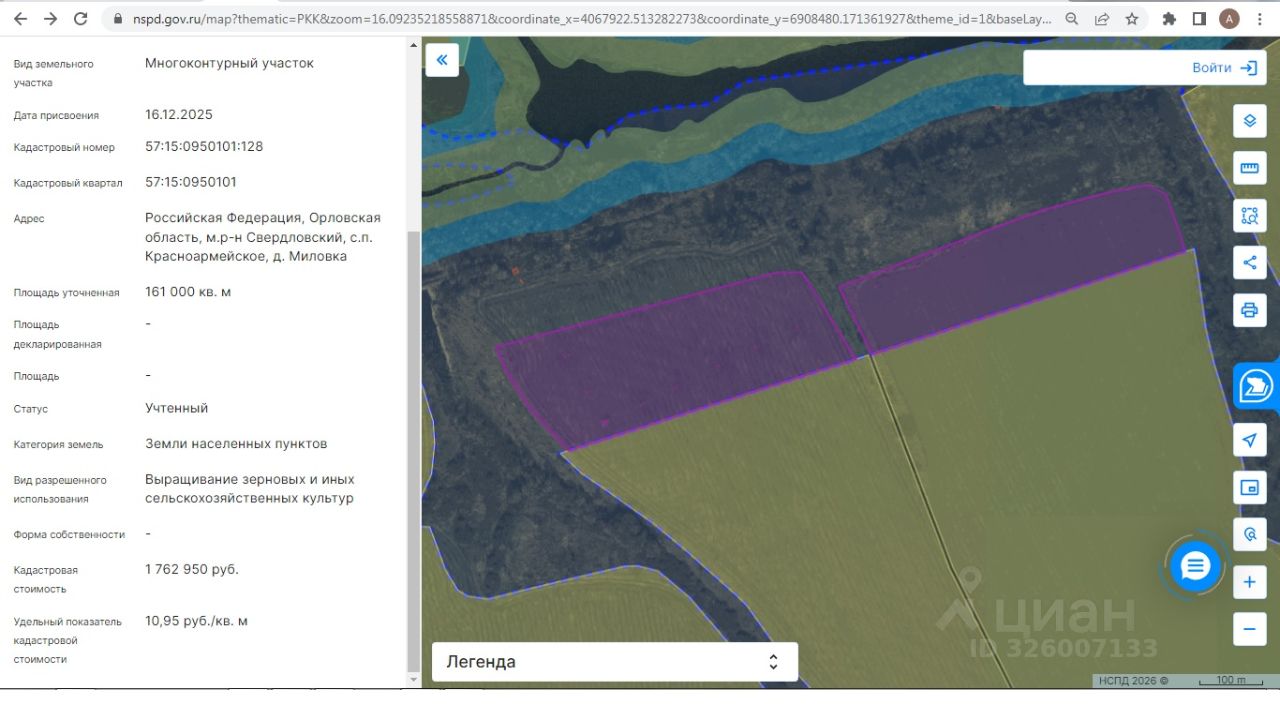Bookmark this page with the star
Screen dimensions: 1280x720
click(x=1132, y=19)
